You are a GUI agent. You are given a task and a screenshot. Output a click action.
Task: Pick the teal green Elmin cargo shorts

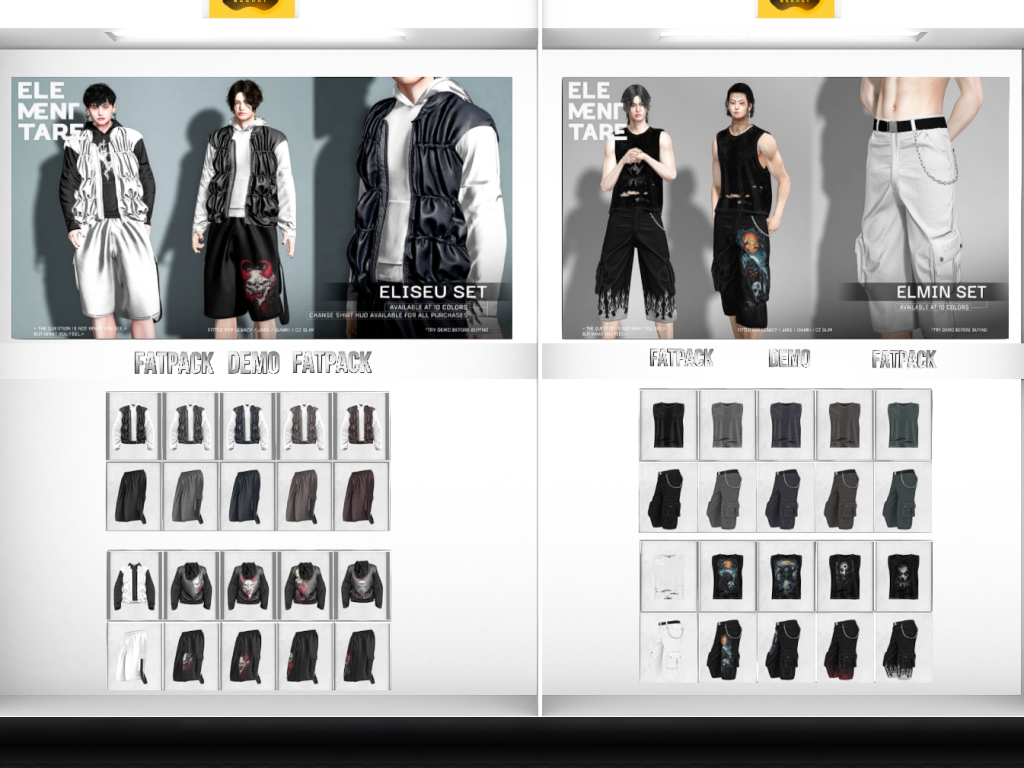point(903,497)
